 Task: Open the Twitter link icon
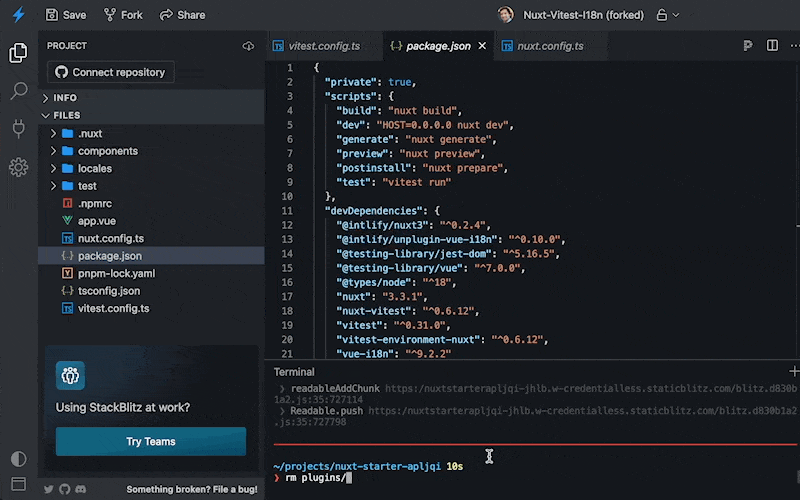point(48,489)
